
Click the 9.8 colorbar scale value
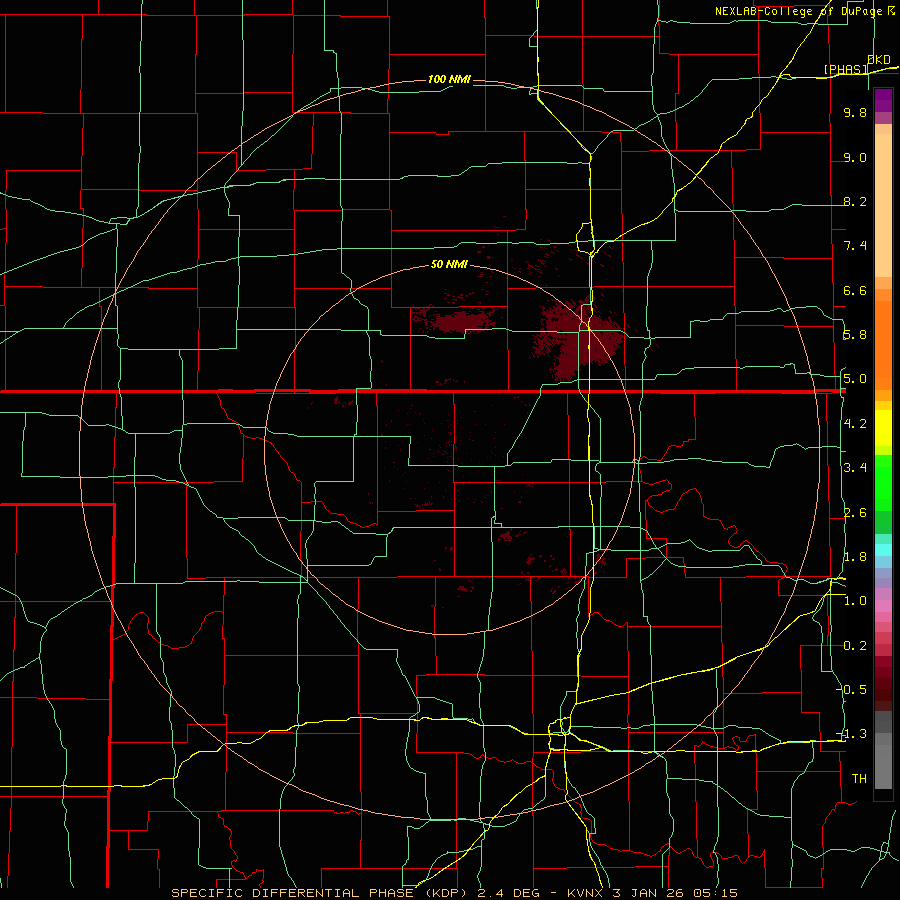[855, 112]
